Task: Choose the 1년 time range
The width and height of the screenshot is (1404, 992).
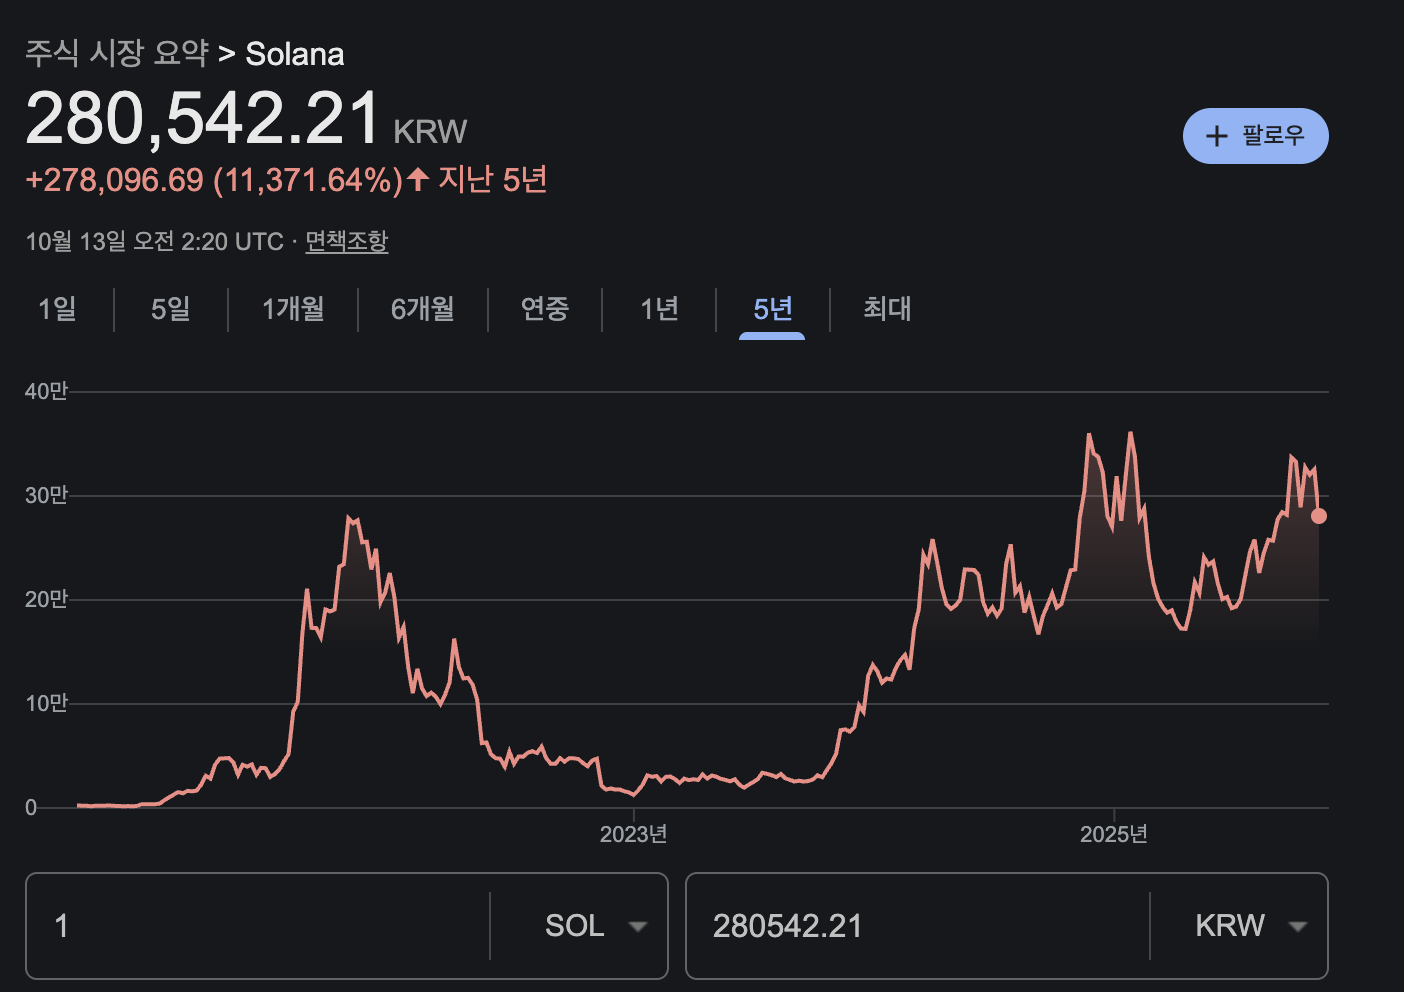Action: [659, 309]
